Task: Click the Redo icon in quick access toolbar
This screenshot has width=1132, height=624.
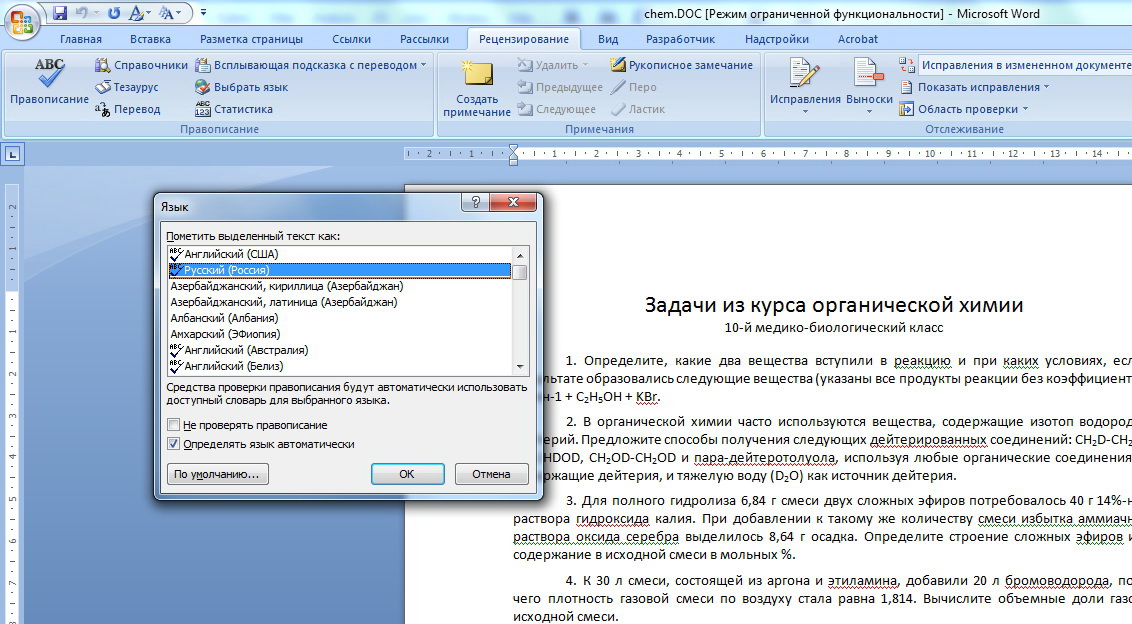Action: pyautogui.click(x=114, y=13)
